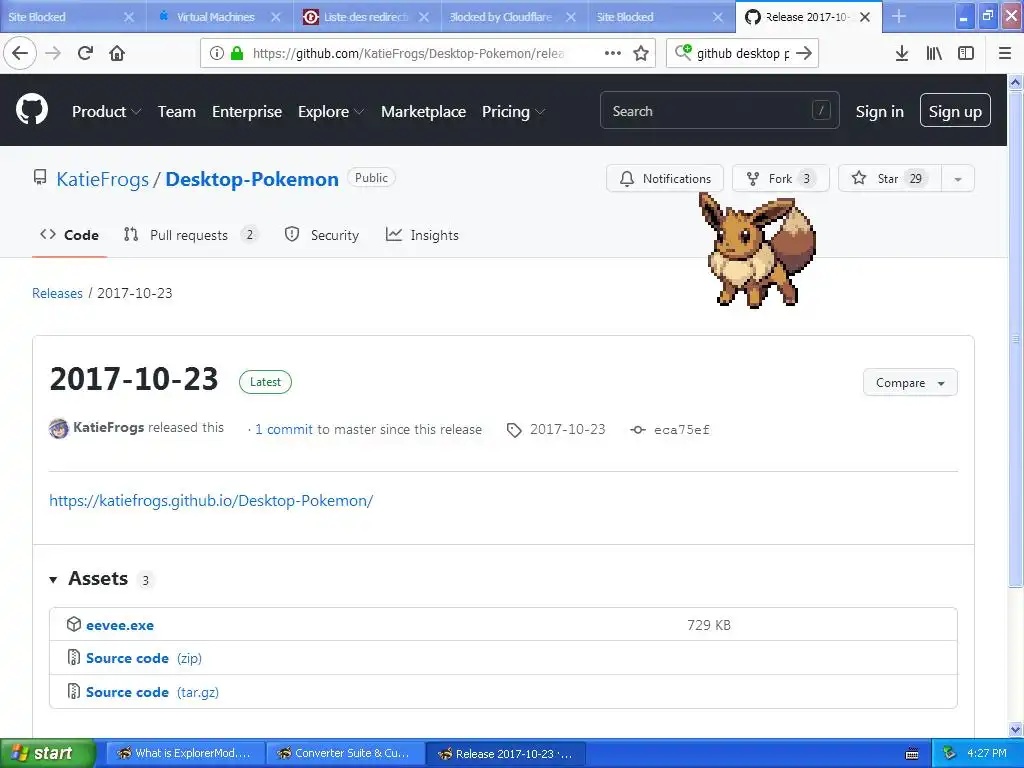Switch to What is ExplorerMod taskbar window
The width and height of the screenshot is (1024, 768).
tap(185, 754)
